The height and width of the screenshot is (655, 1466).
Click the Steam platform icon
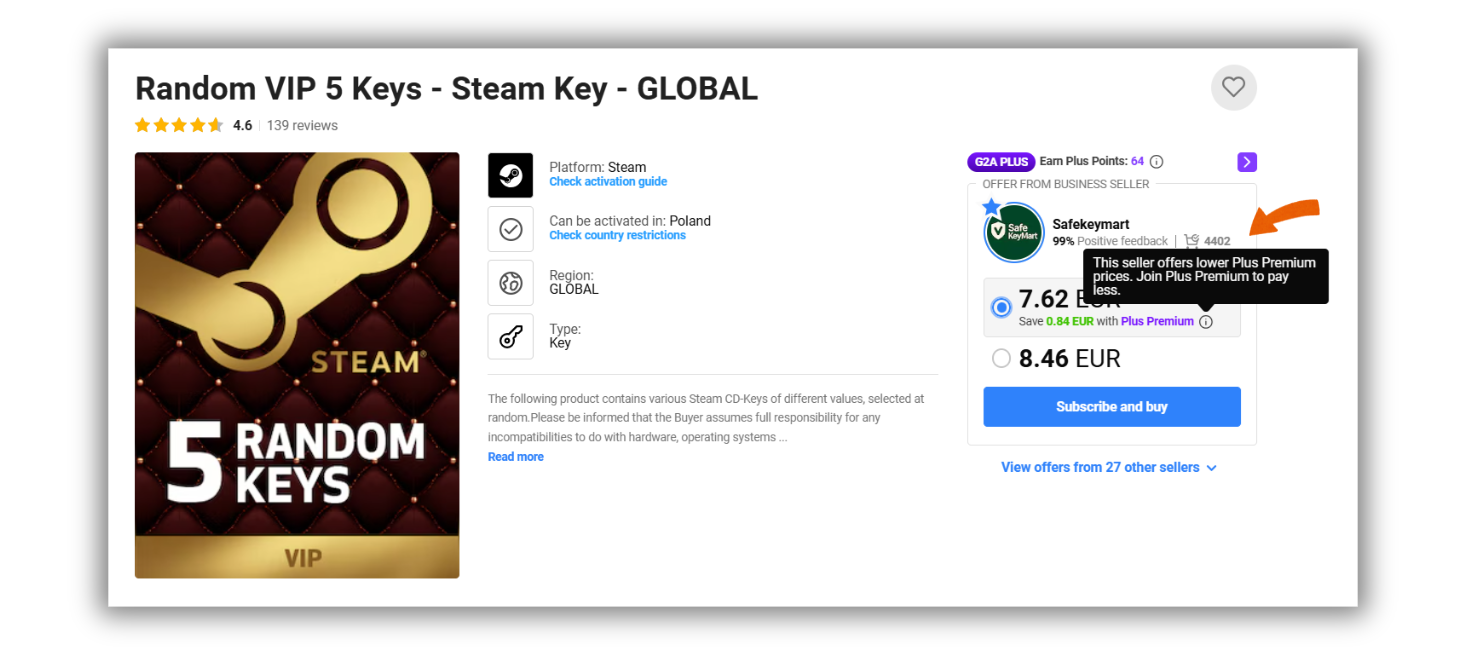(x=510, y=175)
